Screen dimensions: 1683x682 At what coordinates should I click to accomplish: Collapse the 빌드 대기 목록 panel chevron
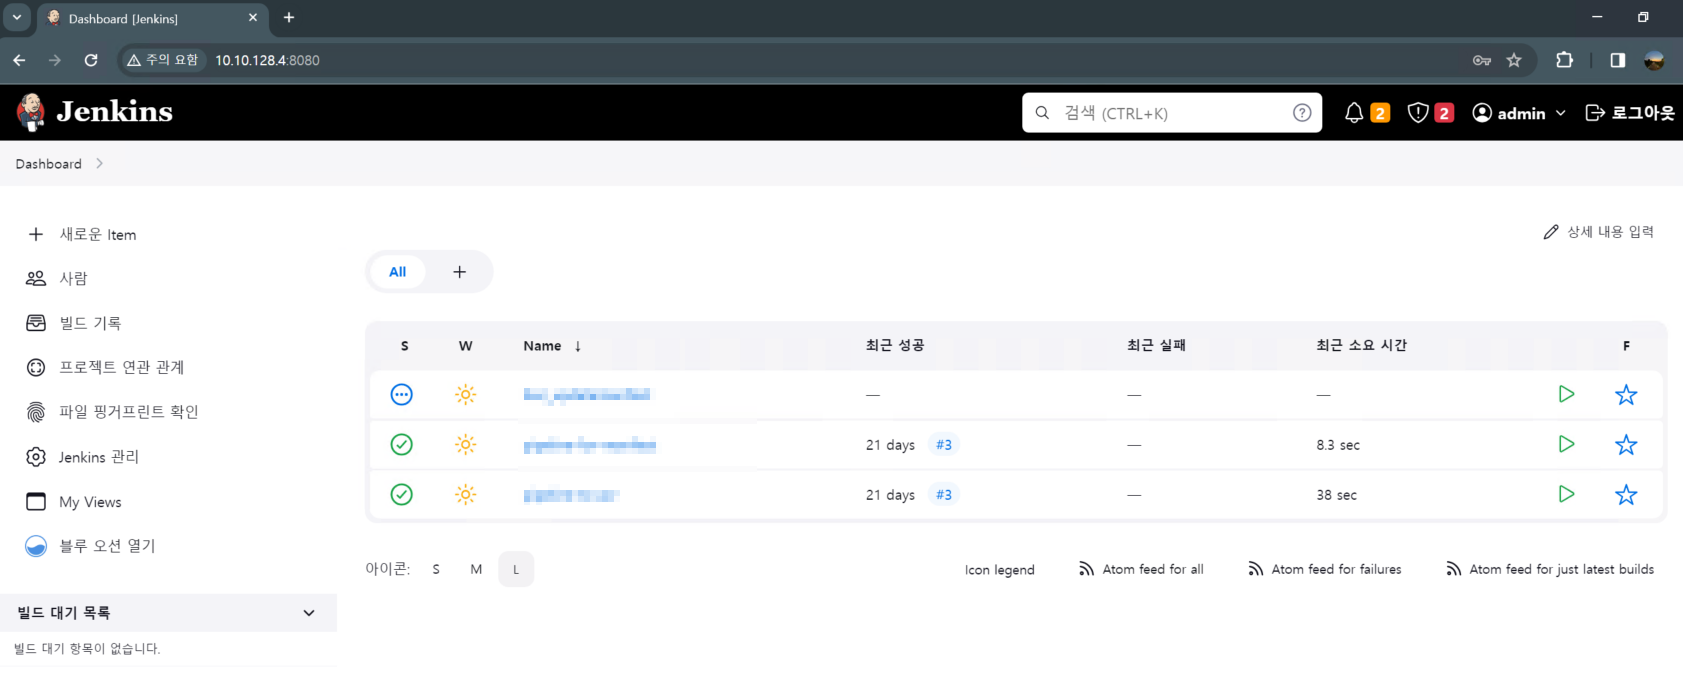(309, 613)
